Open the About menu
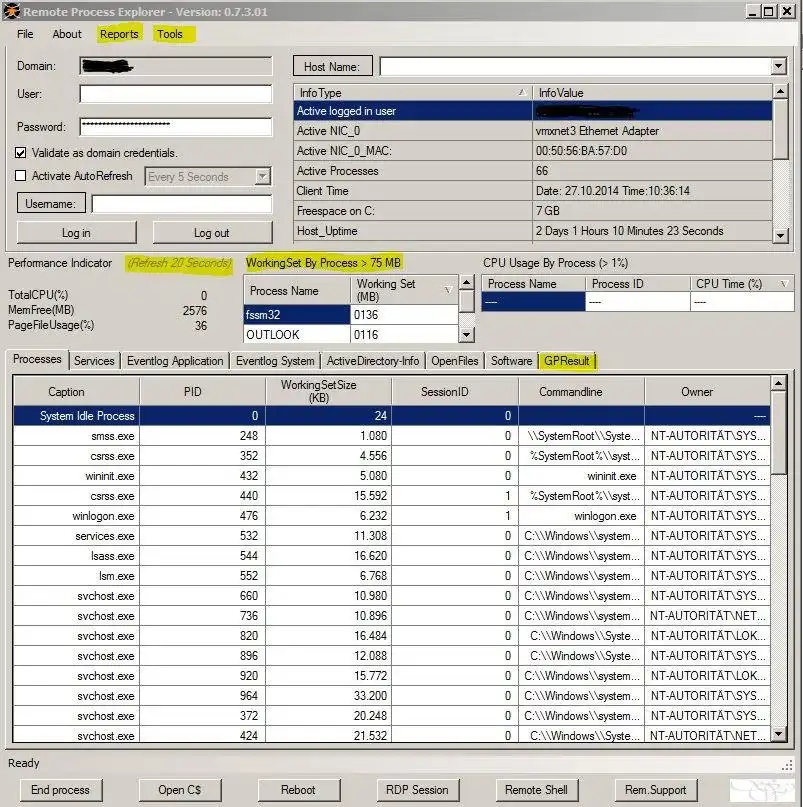 [x=67, y=34]
